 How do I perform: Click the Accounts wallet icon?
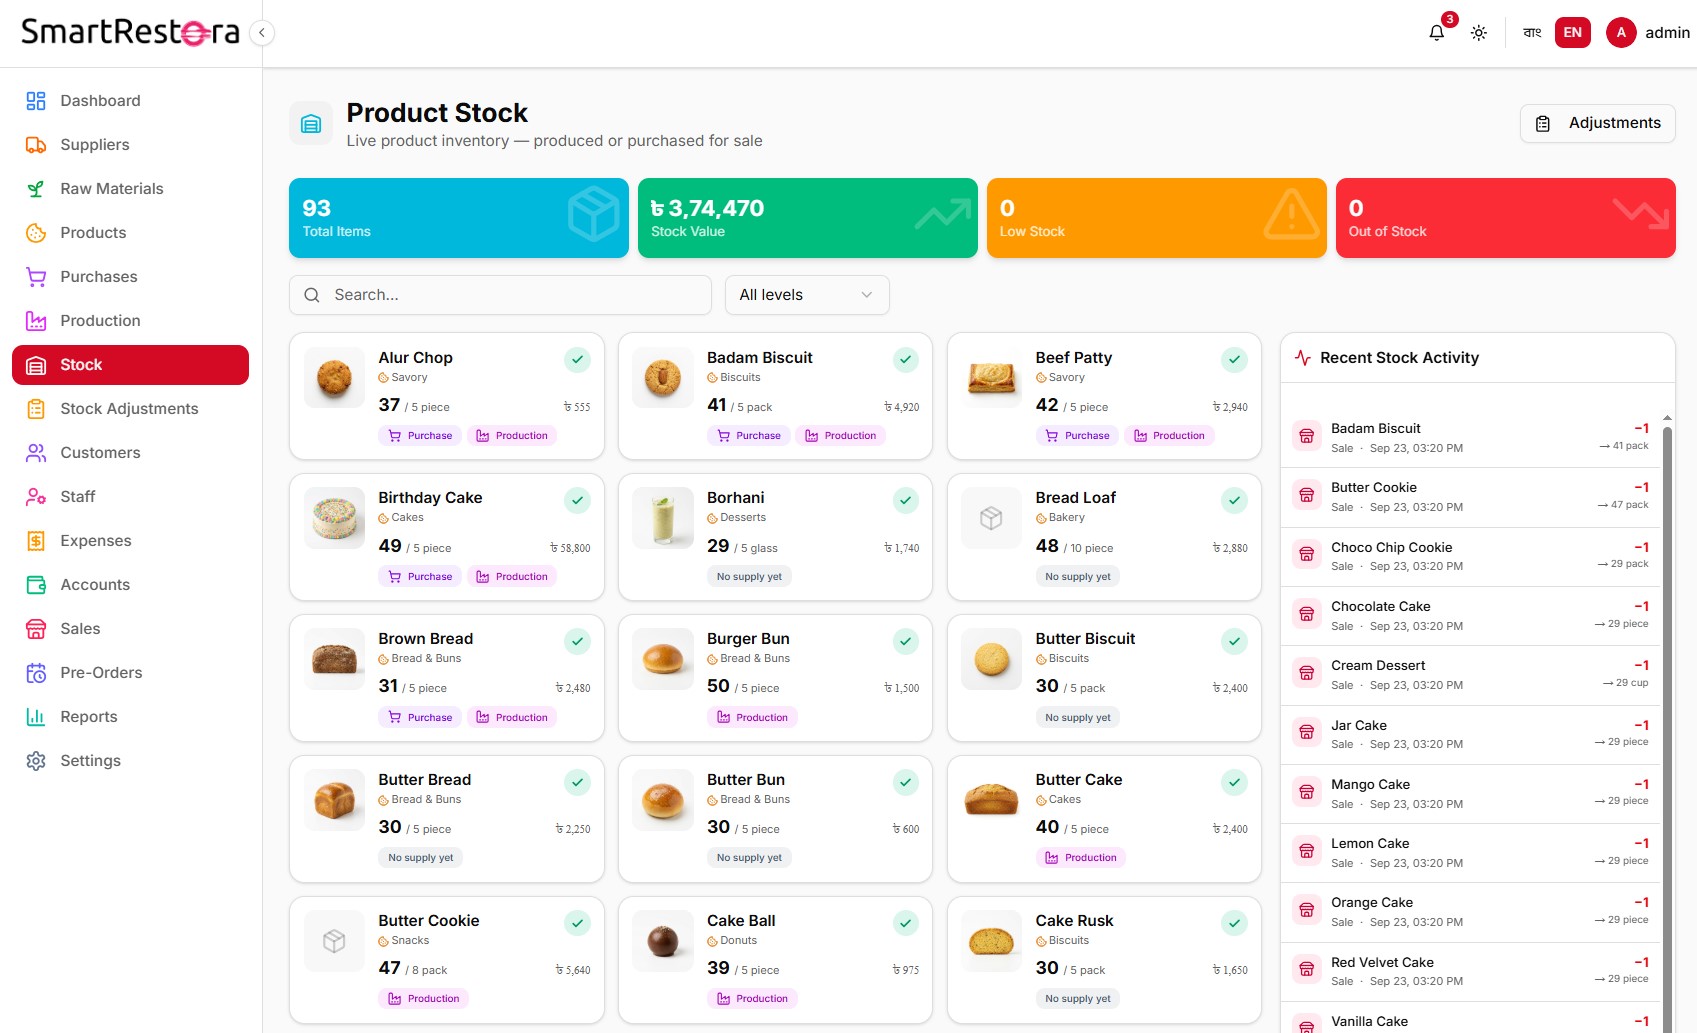[36, 585]
